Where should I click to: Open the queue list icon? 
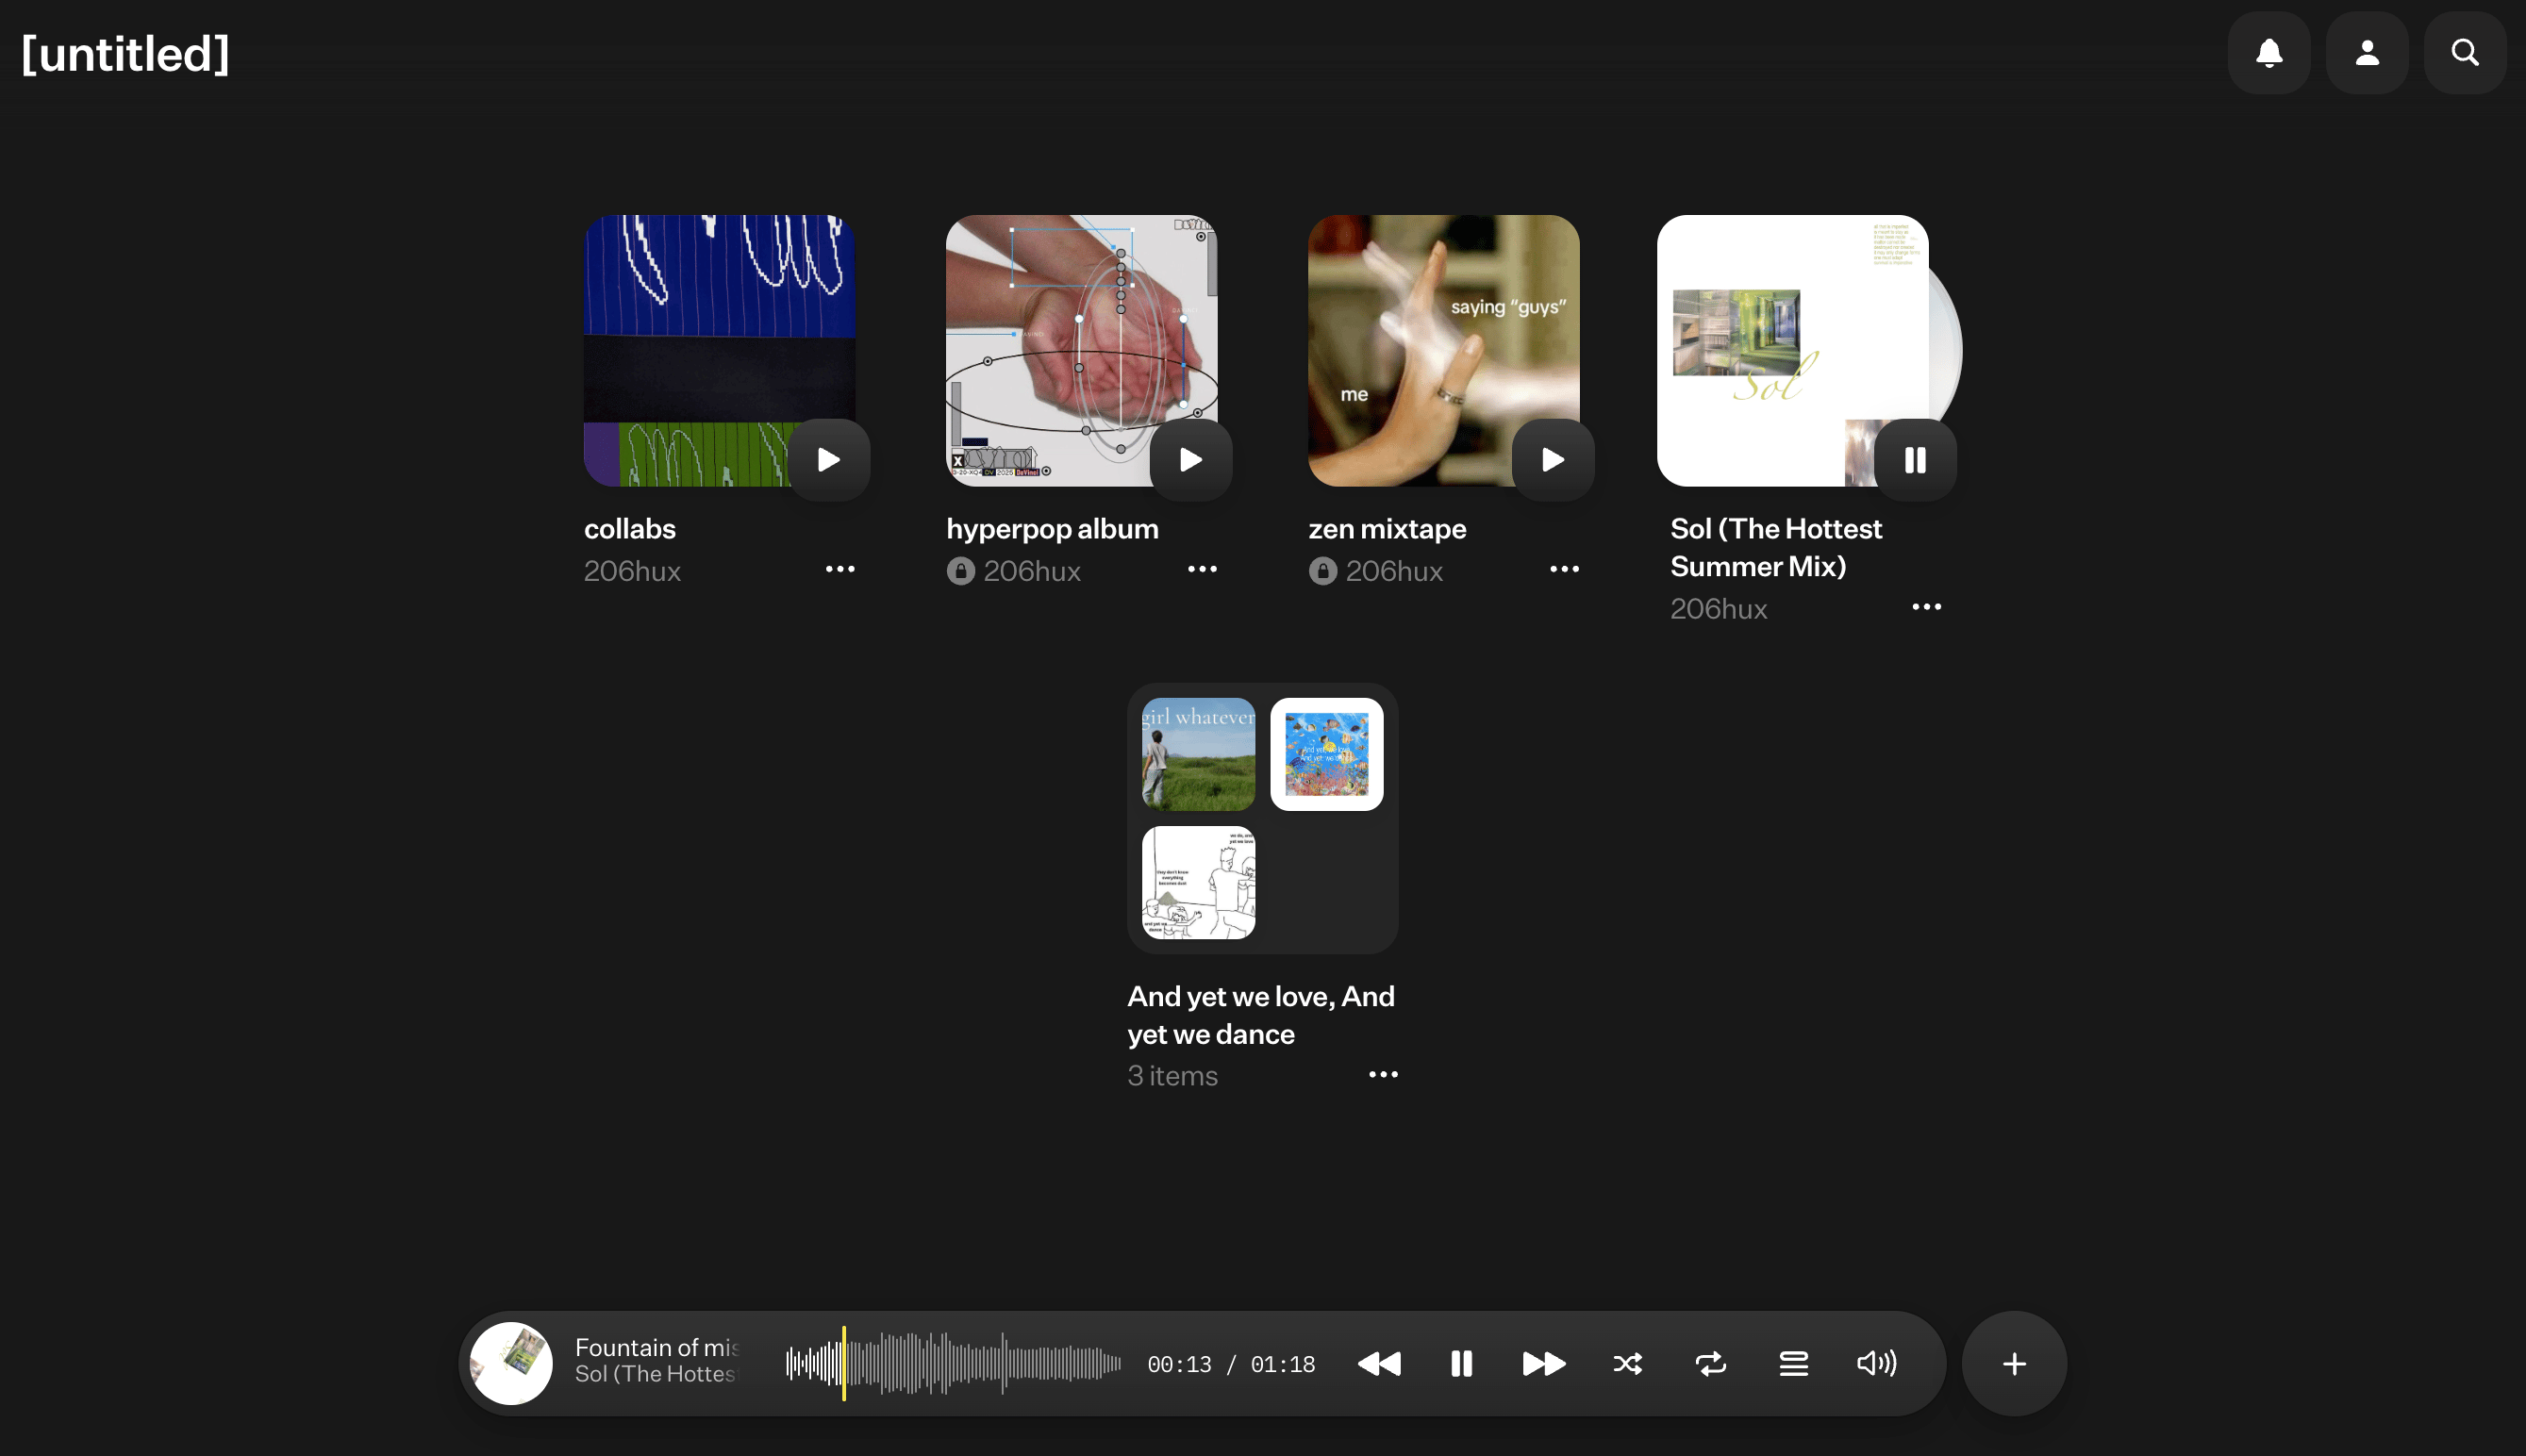point(1793,1363)
